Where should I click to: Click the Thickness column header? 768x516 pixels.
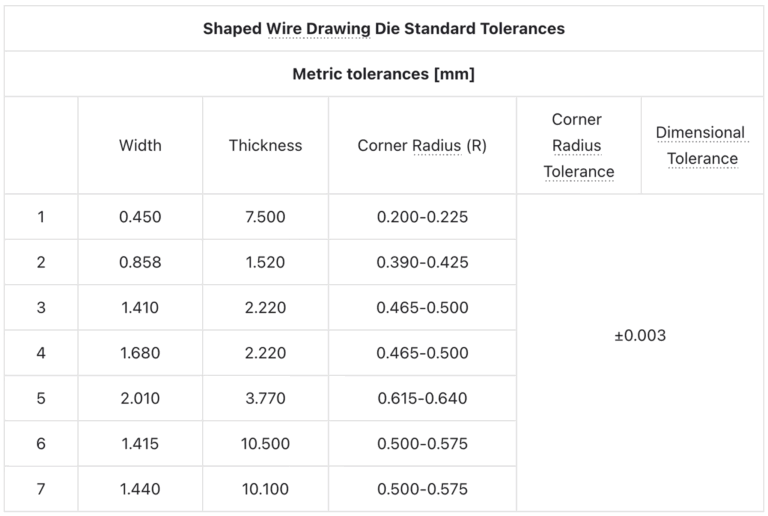click(x=265, y=145)
